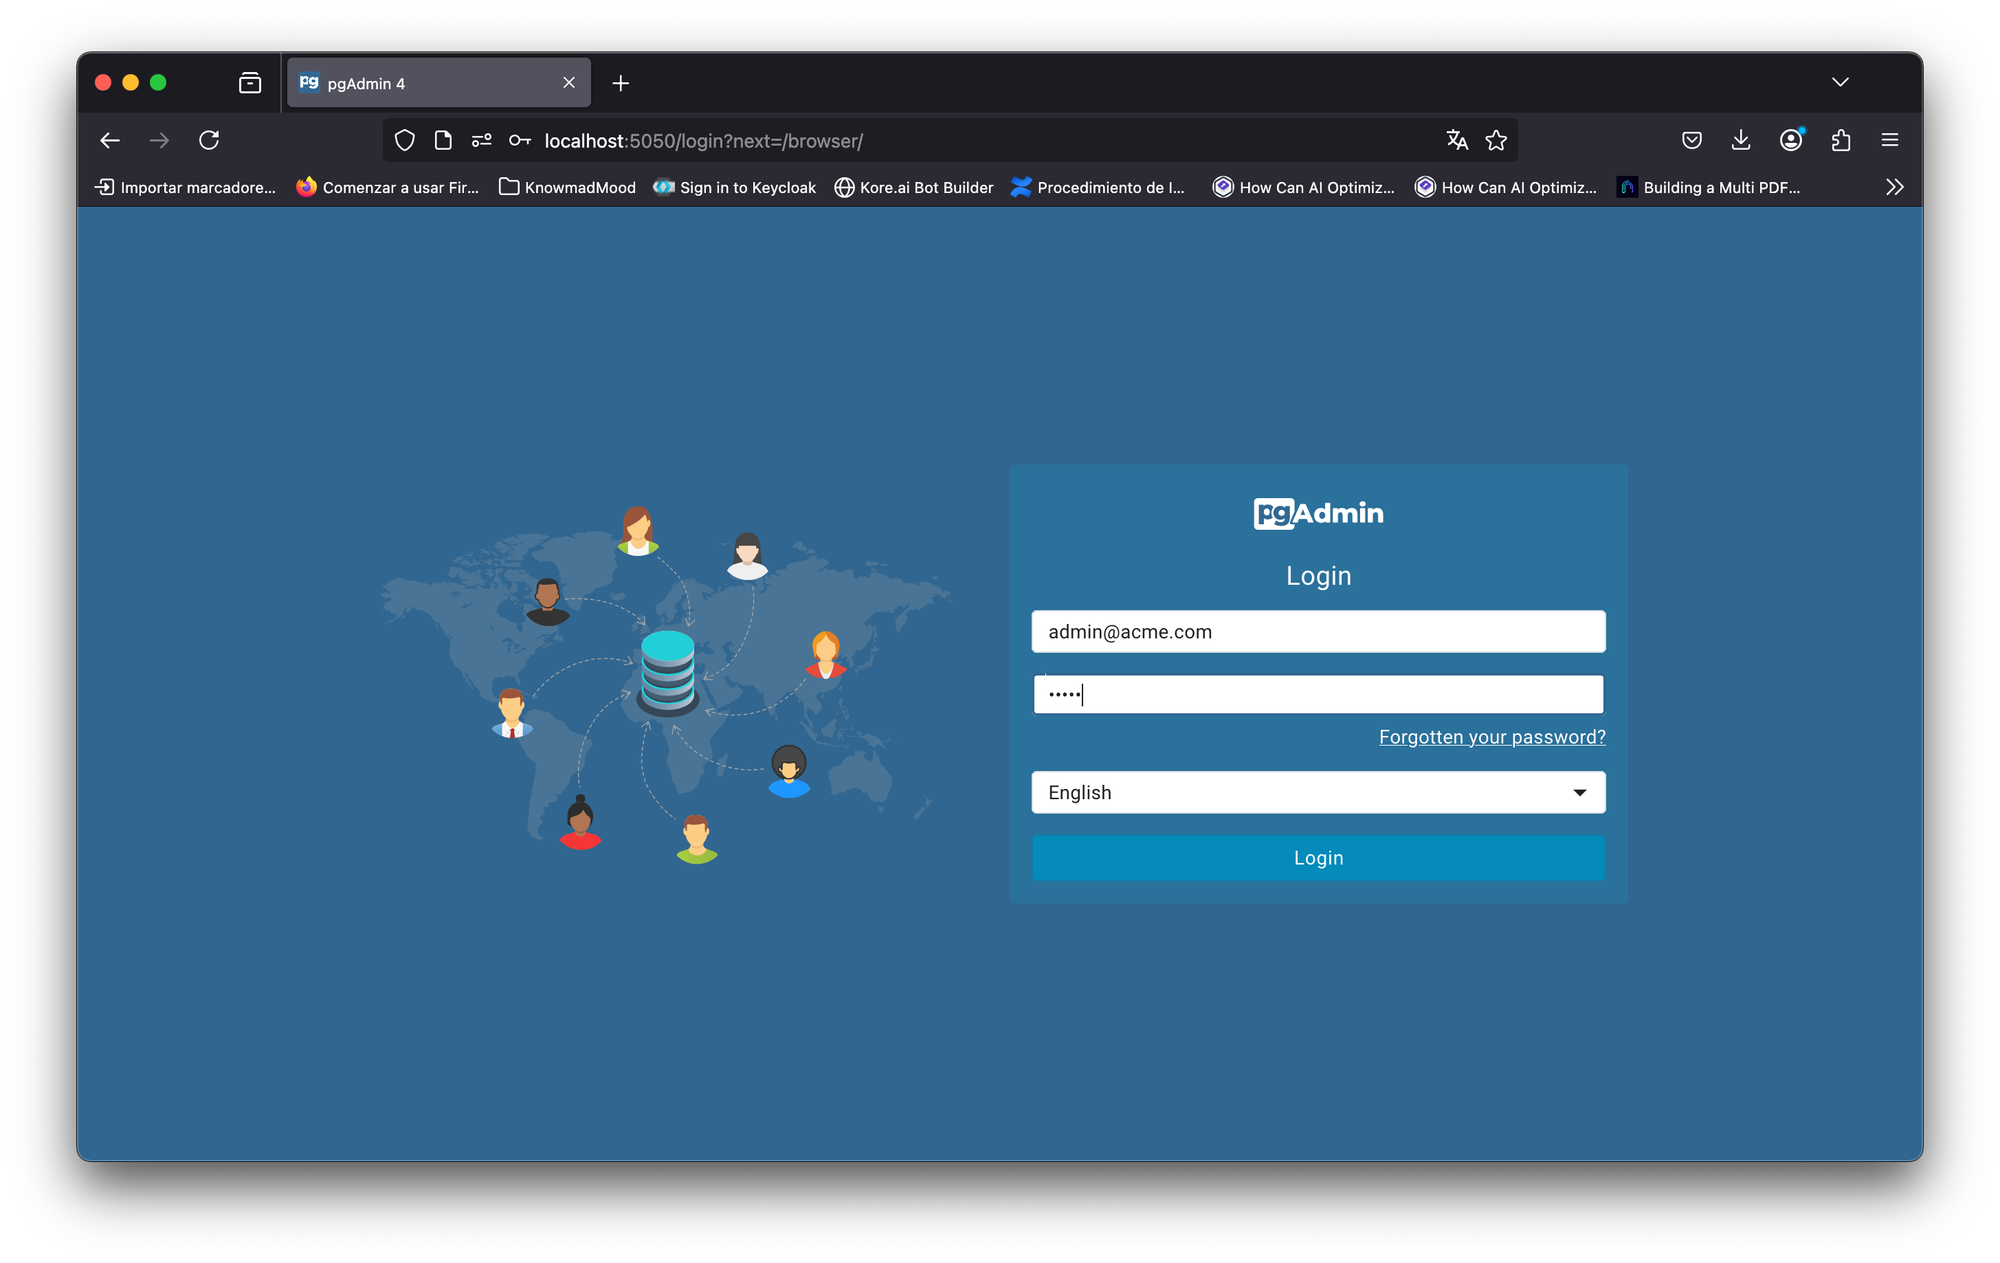Expand the English language dropdown
This screenshot has width=2000, height=1263.
pyautogui.click(x=1318, y=792)
